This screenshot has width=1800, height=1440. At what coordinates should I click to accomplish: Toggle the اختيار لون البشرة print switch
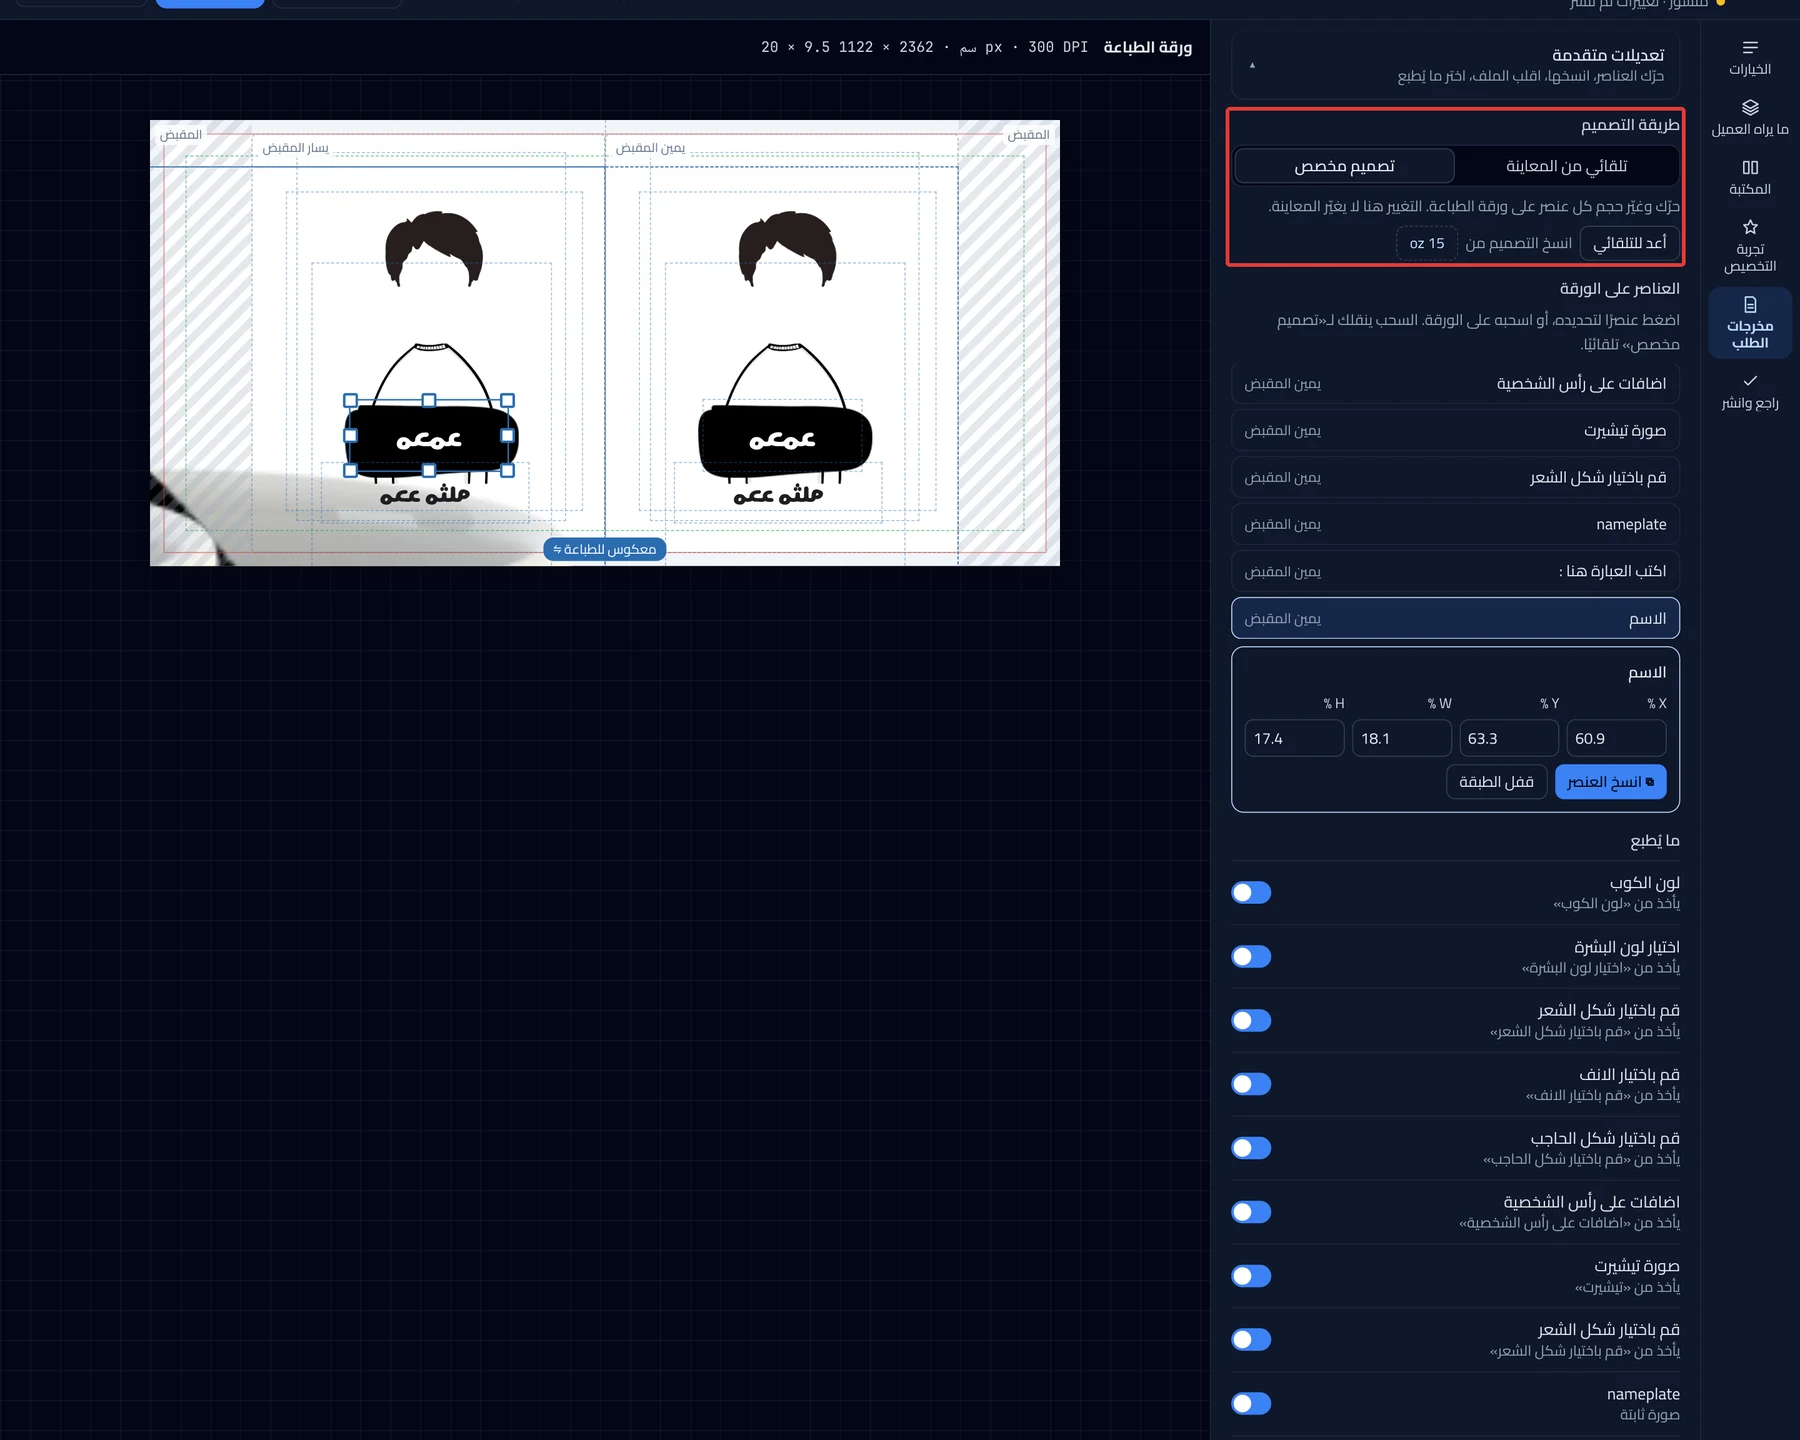coord(1251,957)
